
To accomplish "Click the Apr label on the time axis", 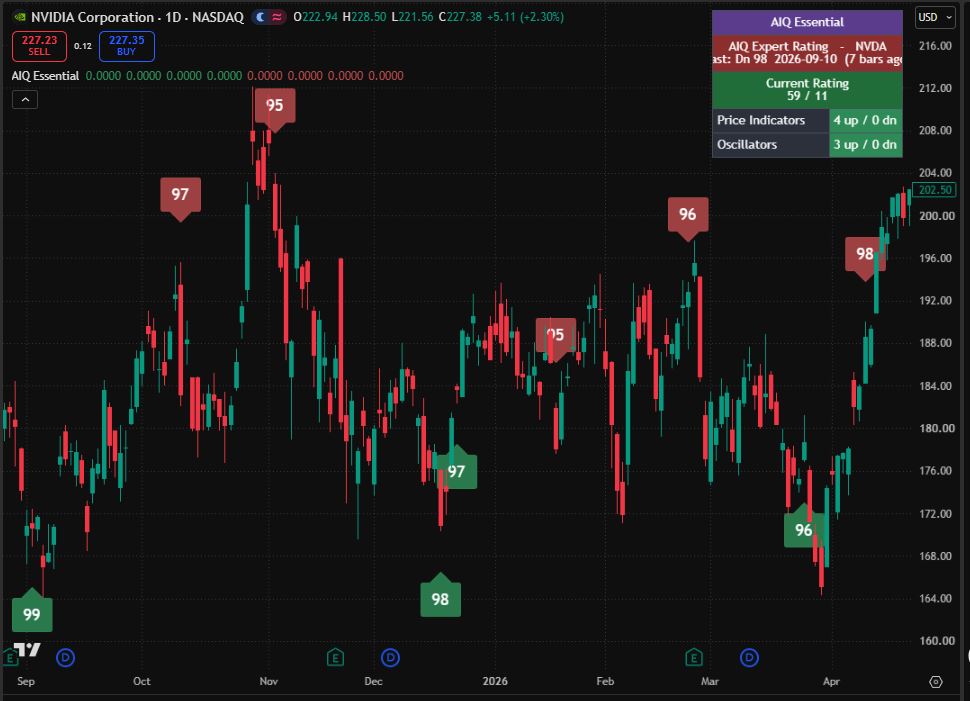I will [x=831, y=681].
